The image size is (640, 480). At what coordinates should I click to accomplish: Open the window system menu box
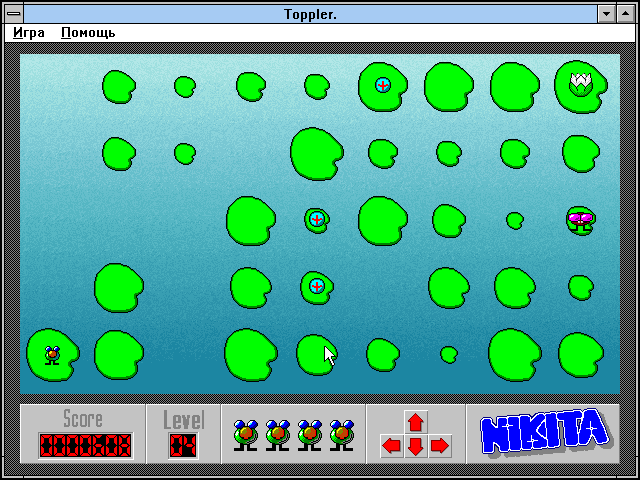pyautogui.click(x=14, y=14)
